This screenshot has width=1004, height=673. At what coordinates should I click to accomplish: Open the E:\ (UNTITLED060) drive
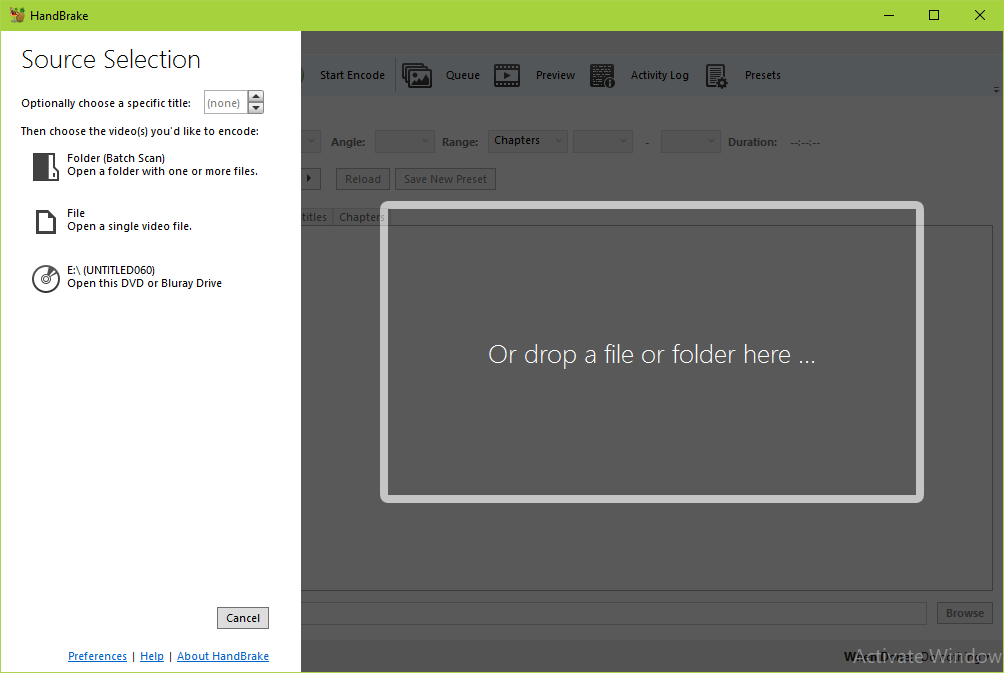pyautogui.click(x=127, y=277)
